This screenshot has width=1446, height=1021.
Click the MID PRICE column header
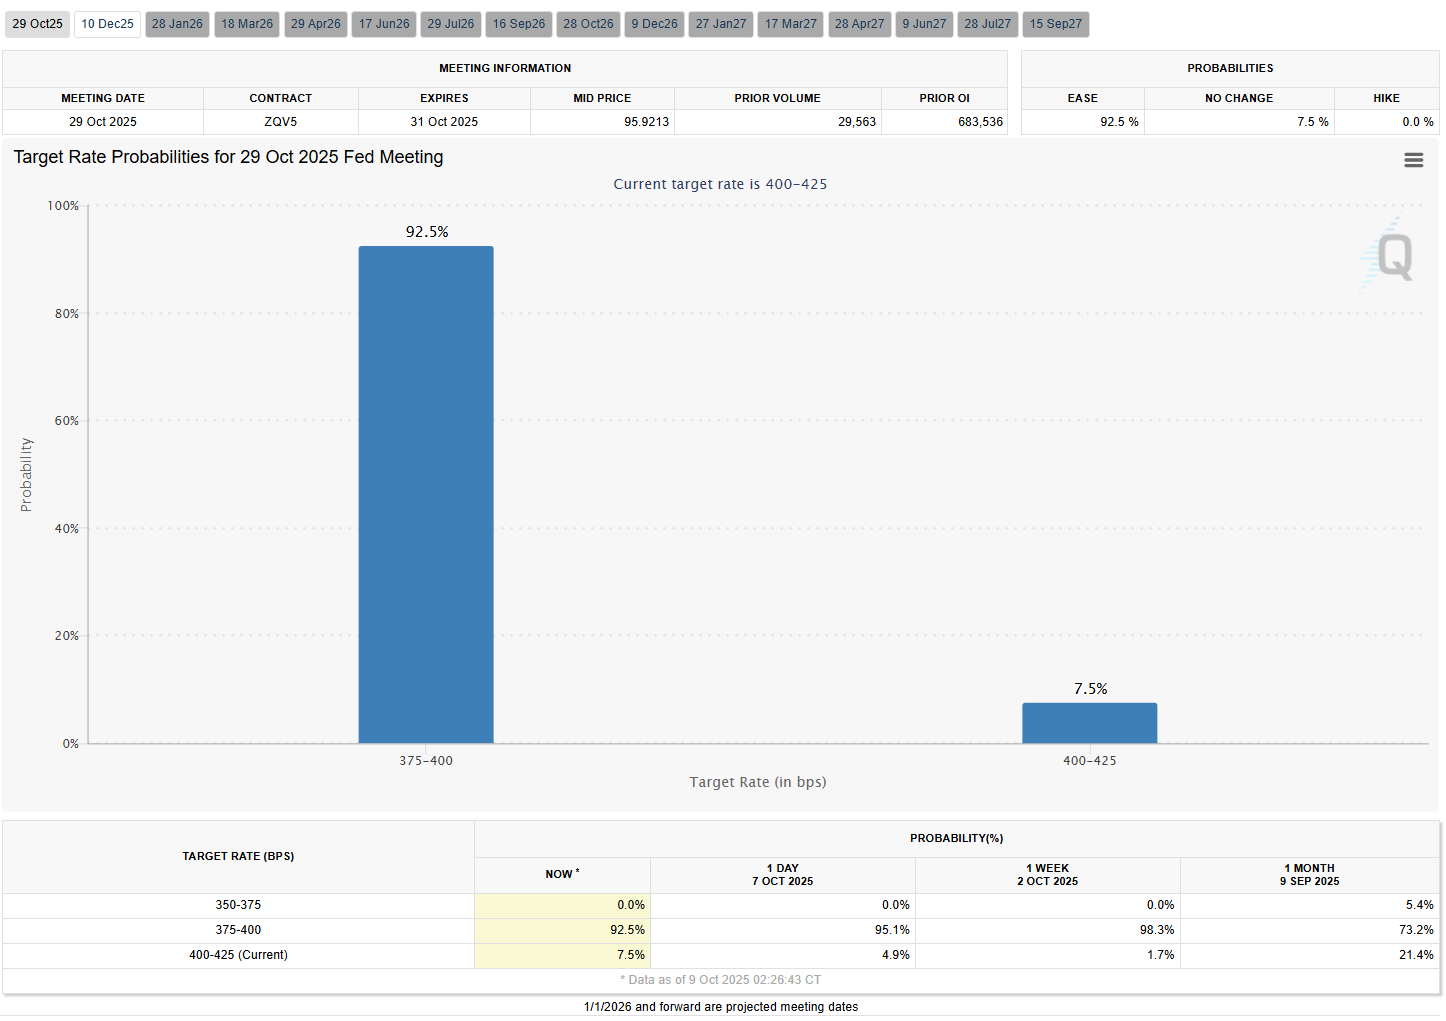[x=602, y=98]
